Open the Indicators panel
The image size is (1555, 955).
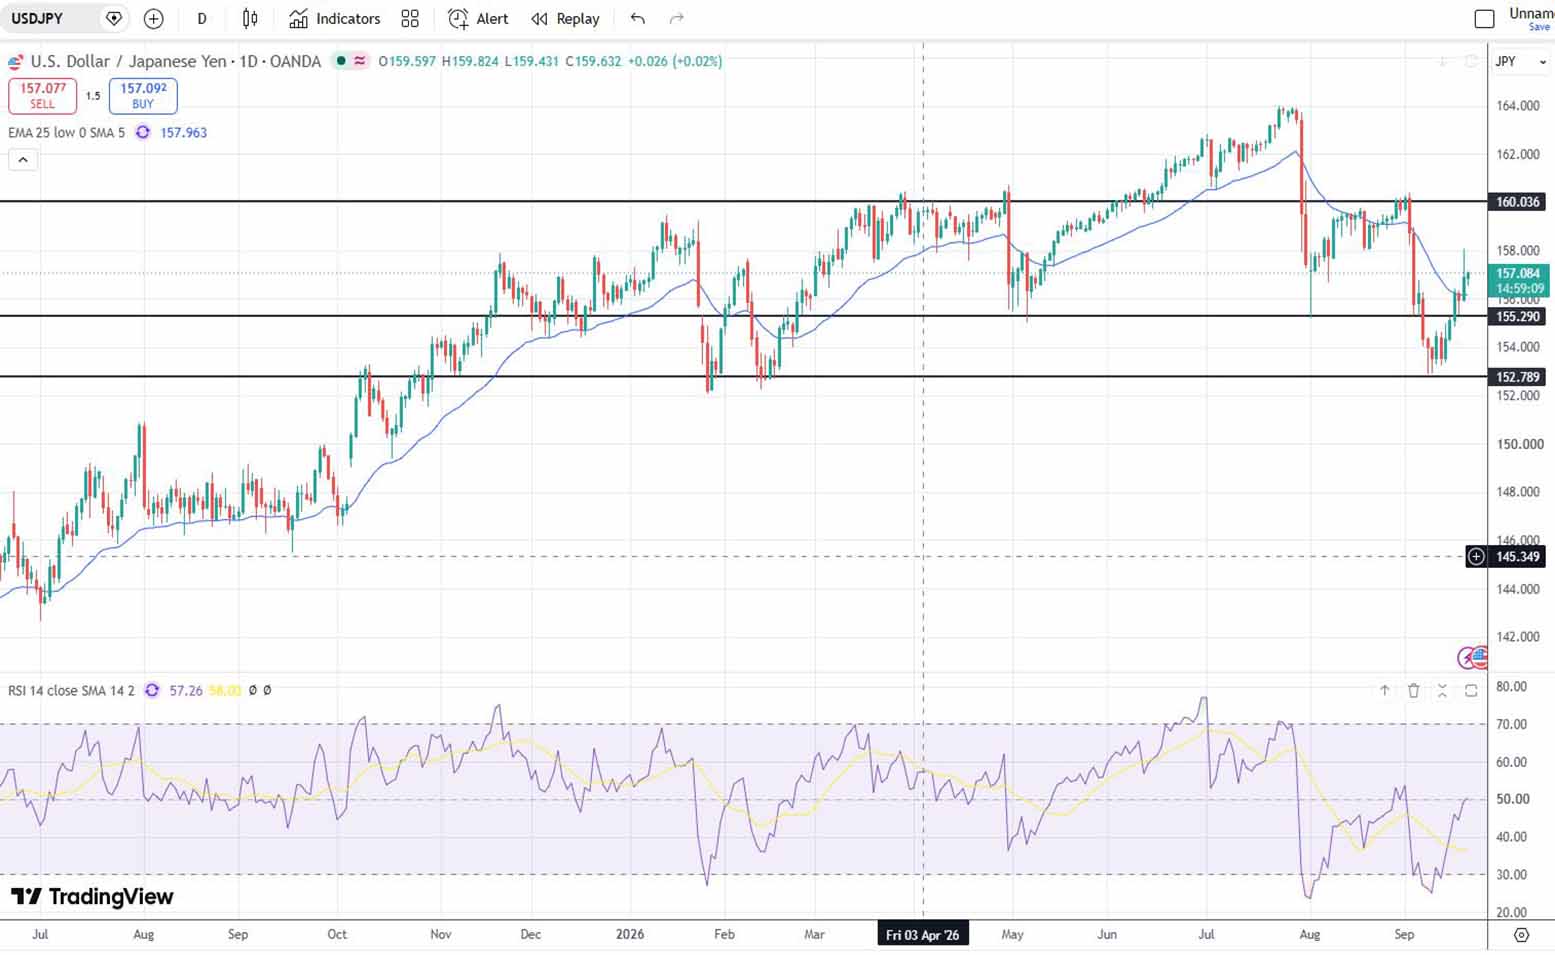[x=334, y=19]
